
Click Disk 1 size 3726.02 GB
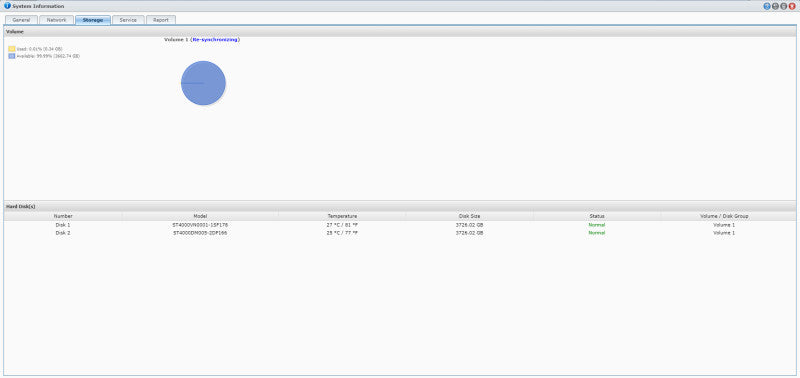coord(469,225)
